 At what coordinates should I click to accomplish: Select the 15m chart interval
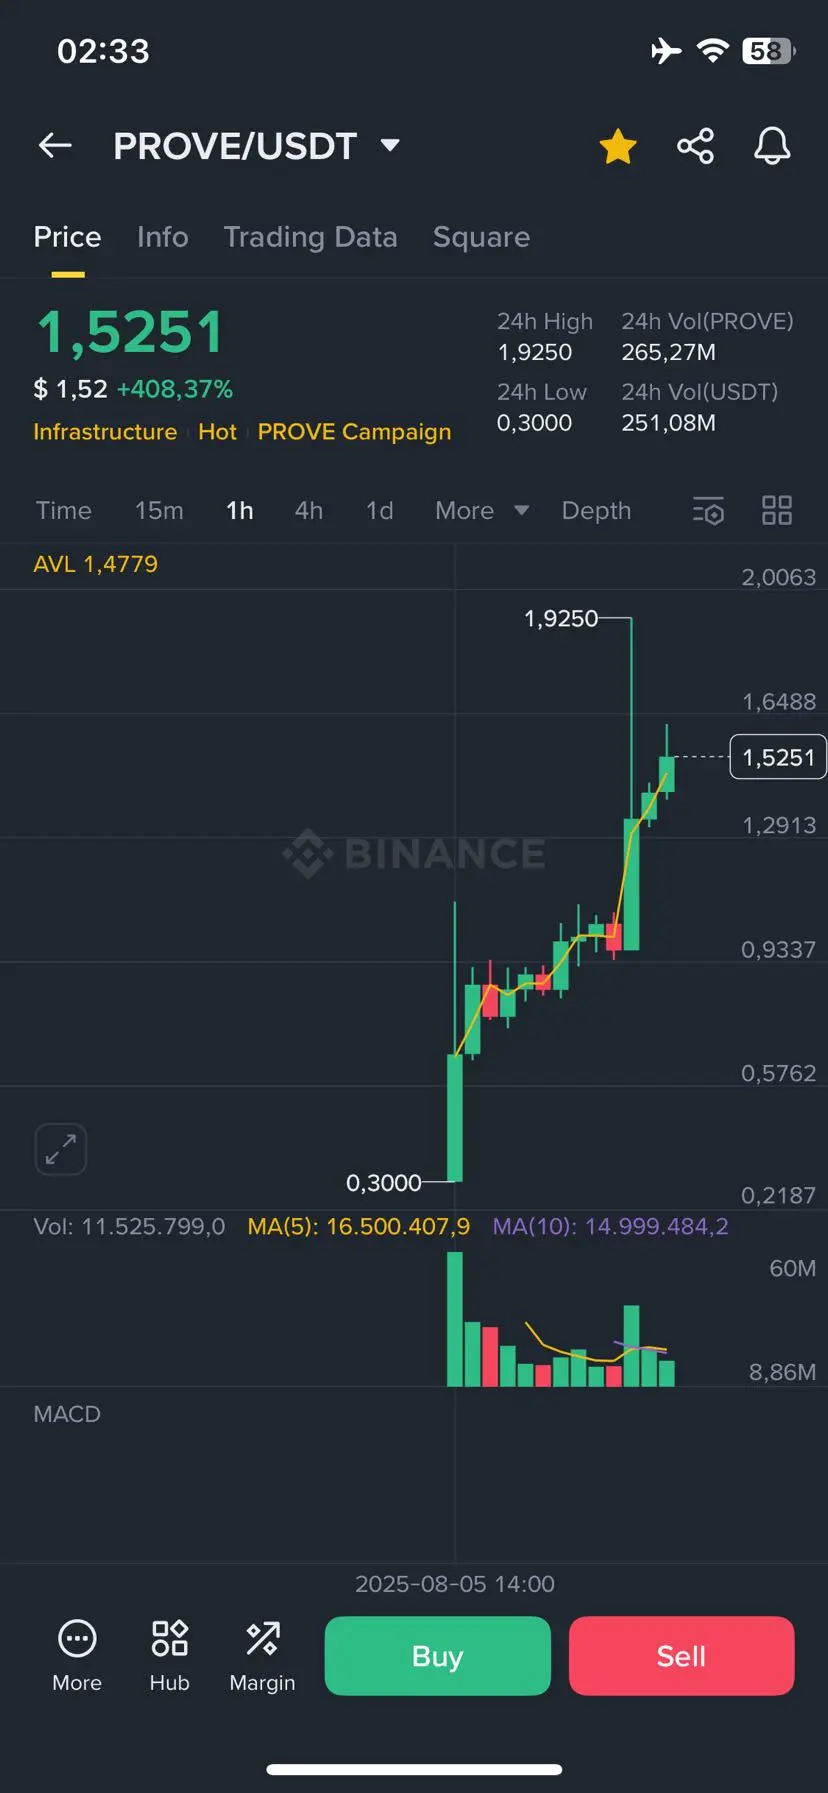click(x=159, y=511)
